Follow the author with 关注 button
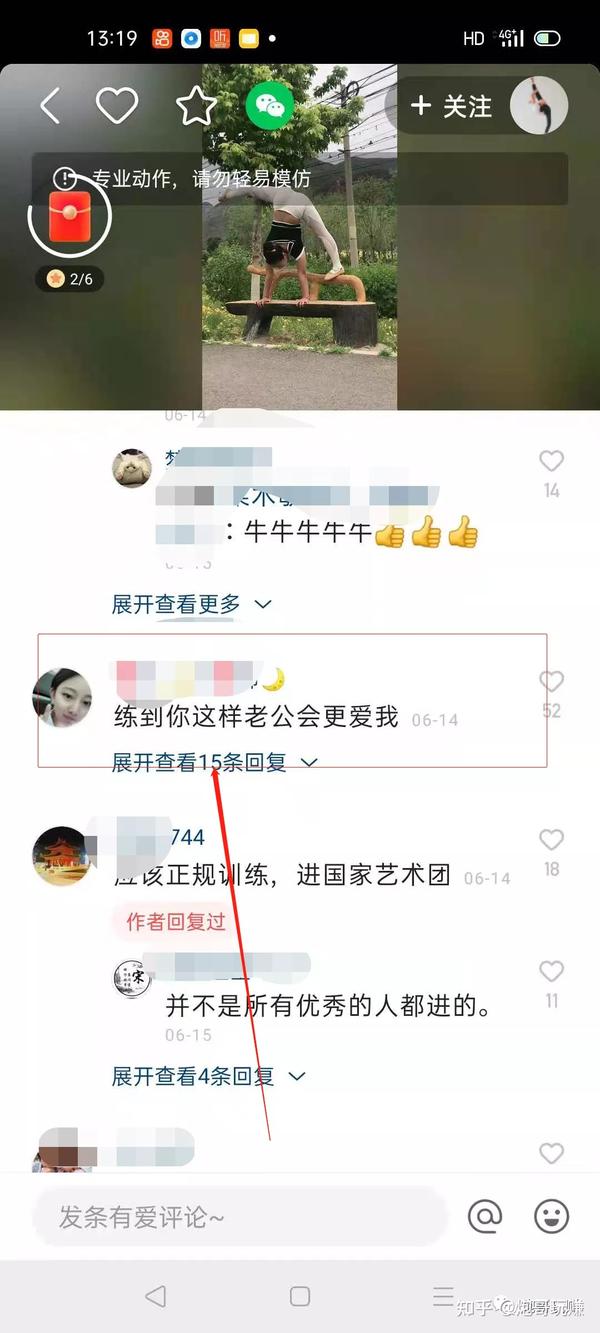The width and height of the screenshot is (600, 1333). tap(451, 105)
